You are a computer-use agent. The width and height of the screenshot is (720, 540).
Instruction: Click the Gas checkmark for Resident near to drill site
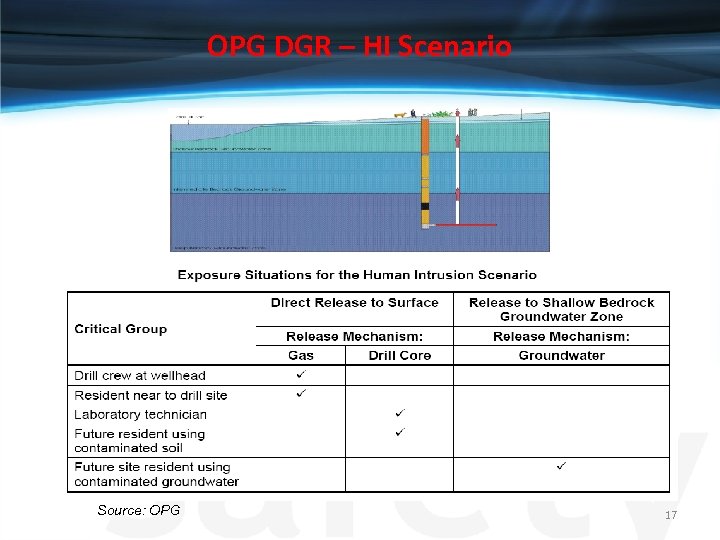[x=301, y=393]
